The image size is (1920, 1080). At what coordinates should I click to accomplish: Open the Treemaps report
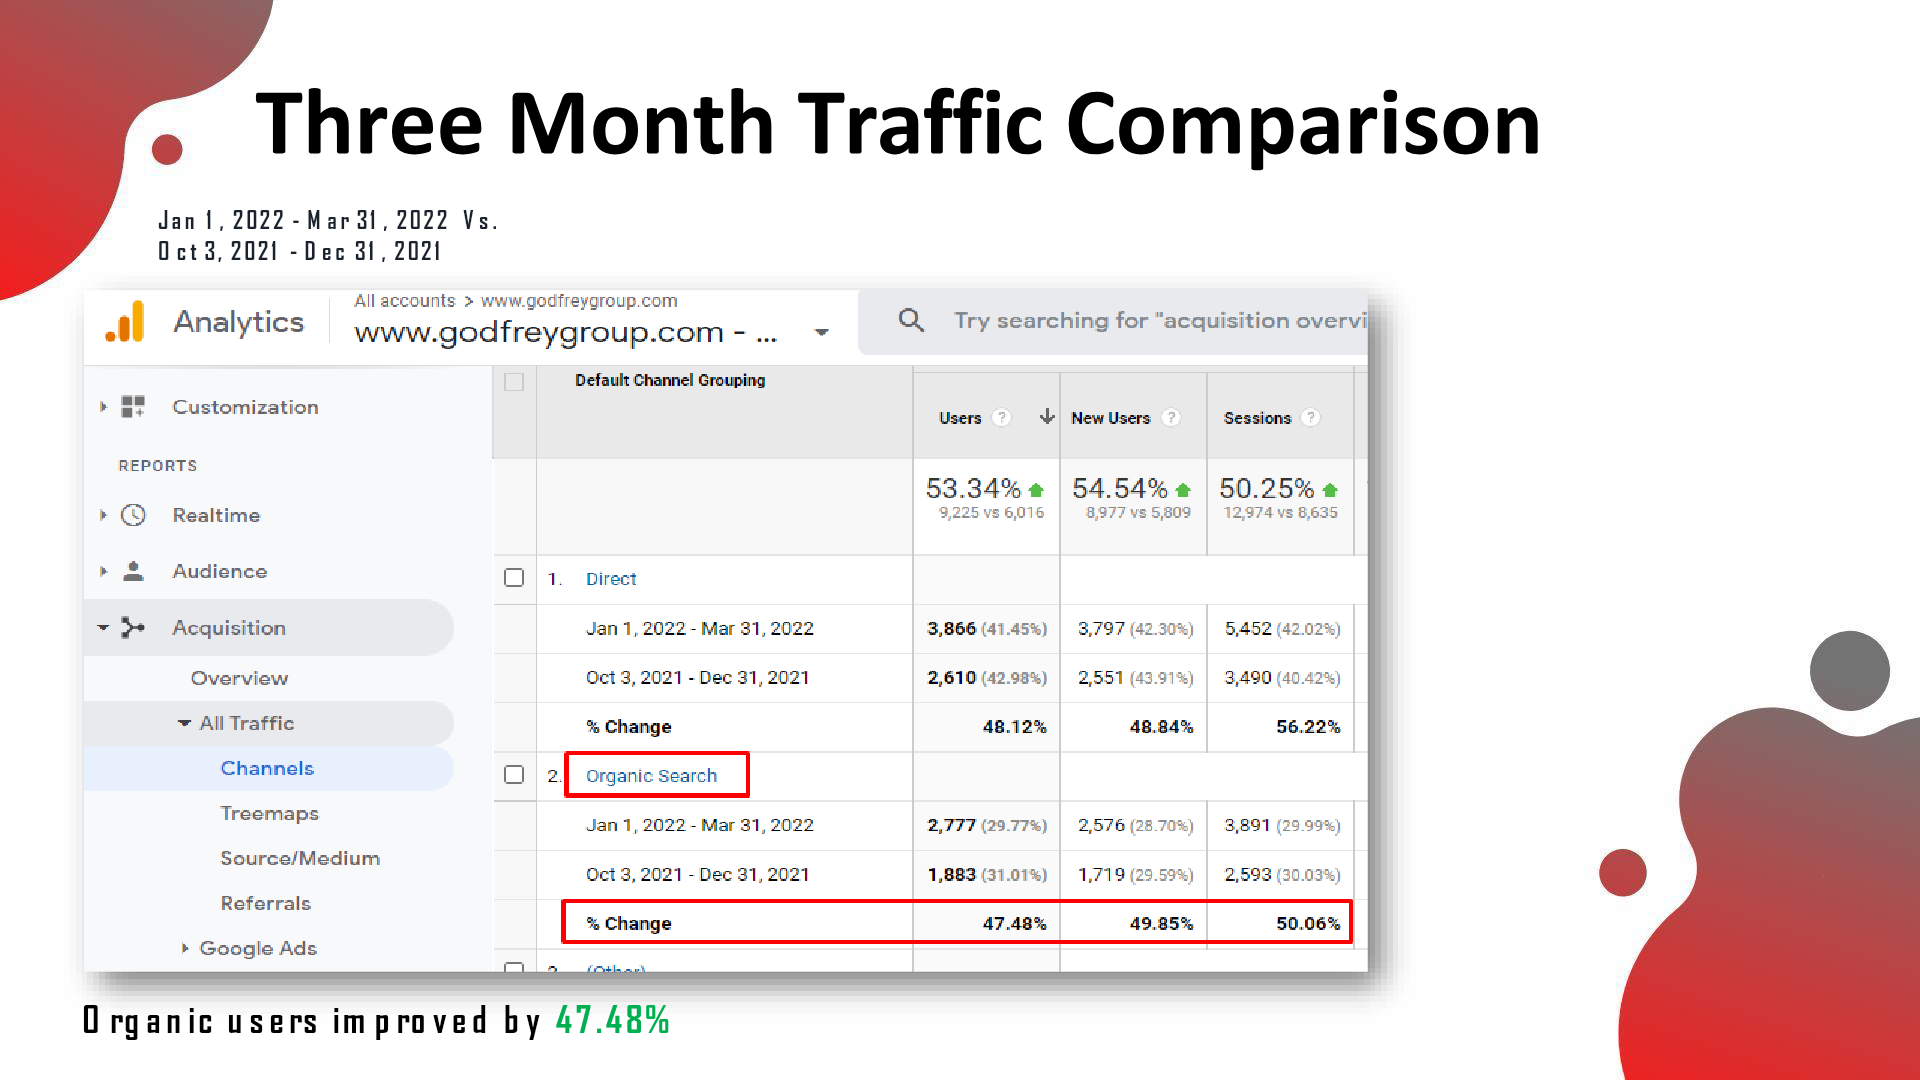[x=269, y=813]
